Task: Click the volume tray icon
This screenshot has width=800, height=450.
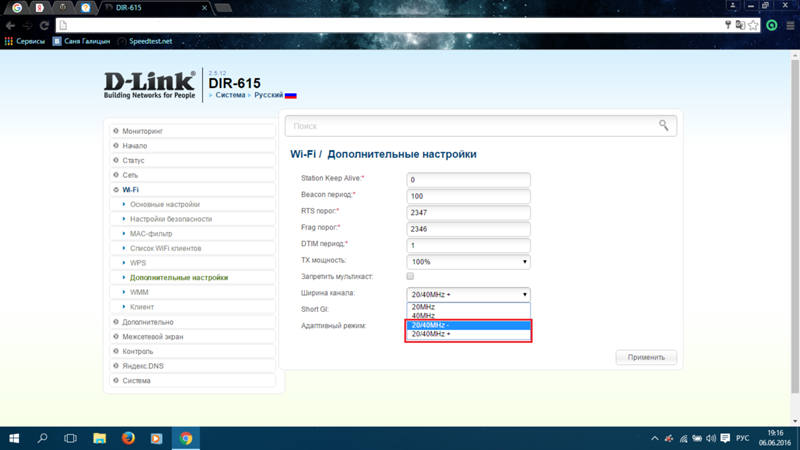Action: point(711,438)
